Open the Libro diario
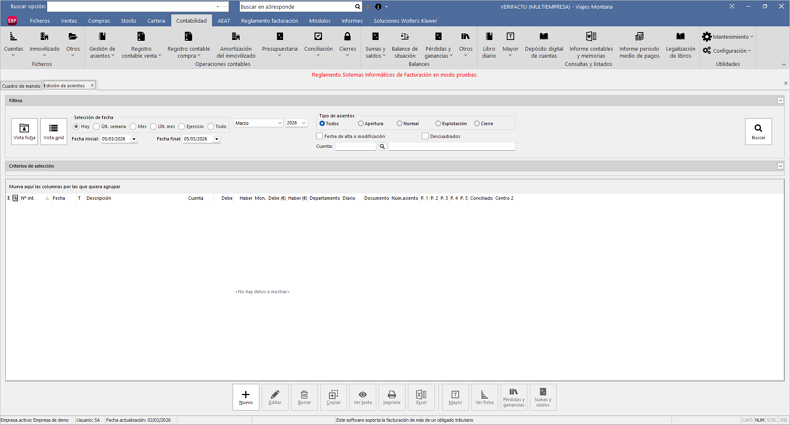This screenshot has width=790, height=425. (x=489, y=44)
